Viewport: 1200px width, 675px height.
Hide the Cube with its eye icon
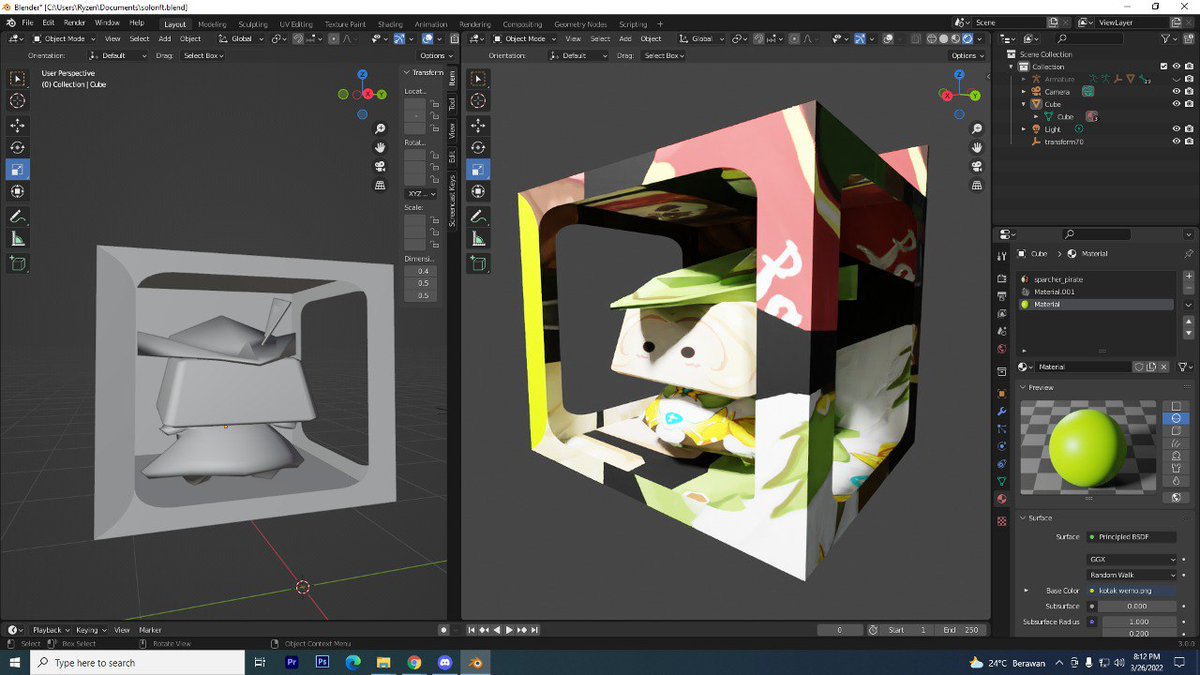(x=1176, y=104)
